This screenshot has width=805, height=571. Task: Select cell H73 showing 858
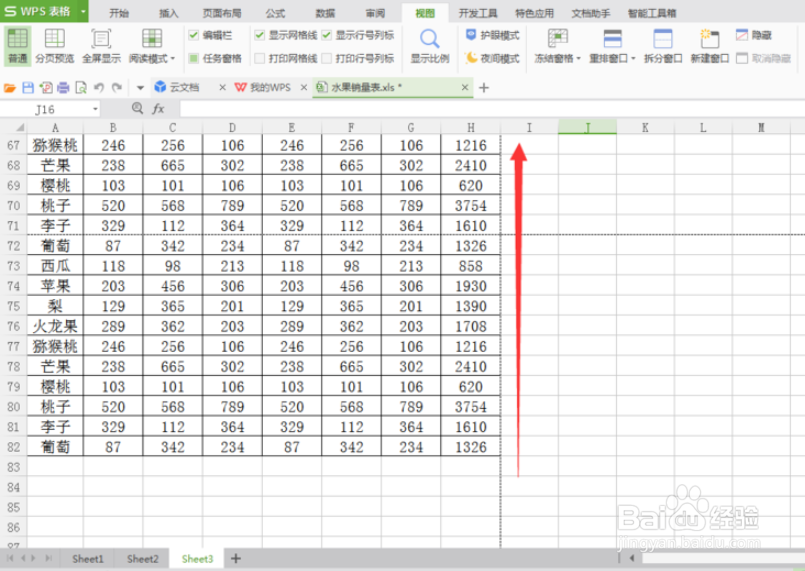[470, 266]
